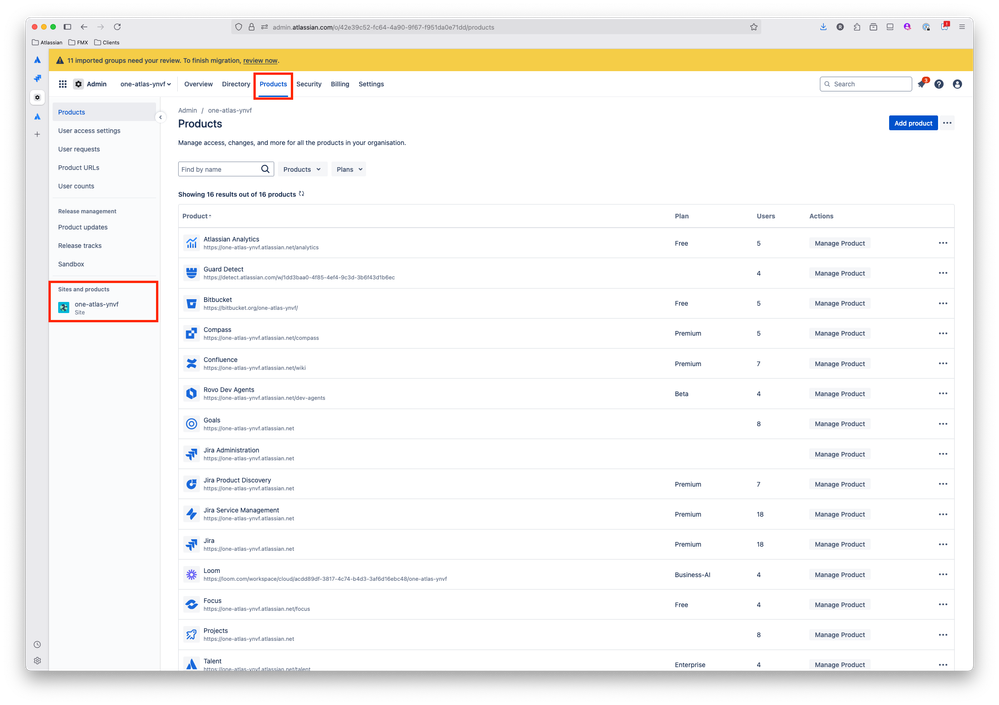Viewport: 999px width, 705px height.
Task: Click the Admin breadcrumb link
Action: (187, 110)
